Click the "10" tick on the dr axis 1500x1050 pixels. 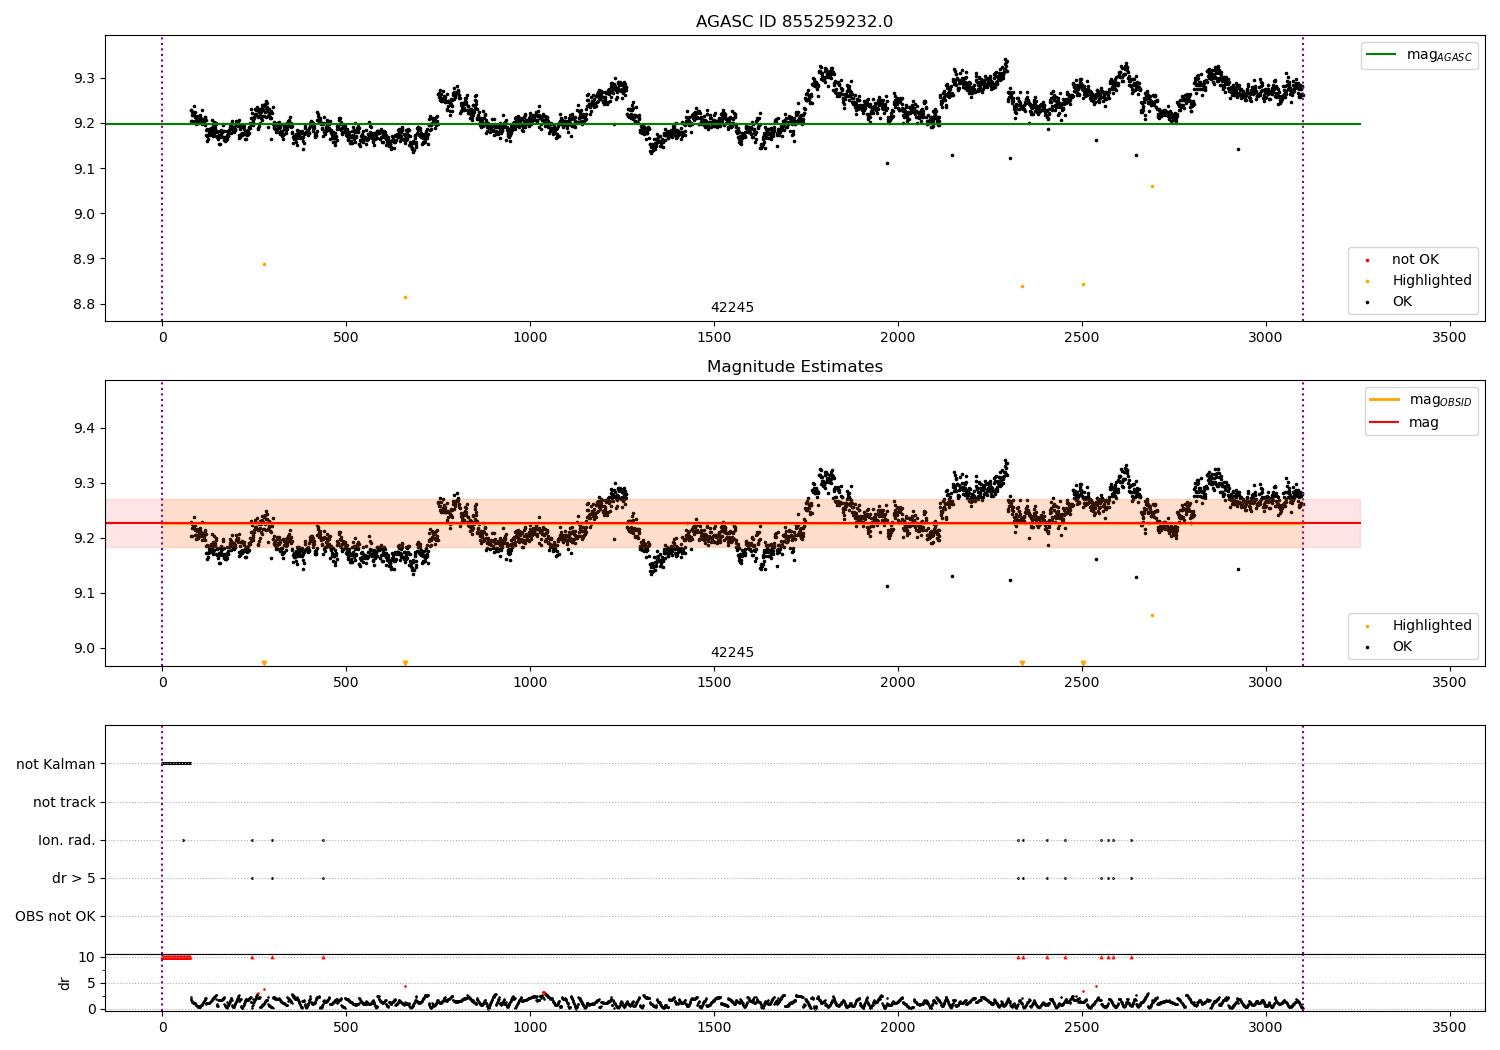[87, 957]
